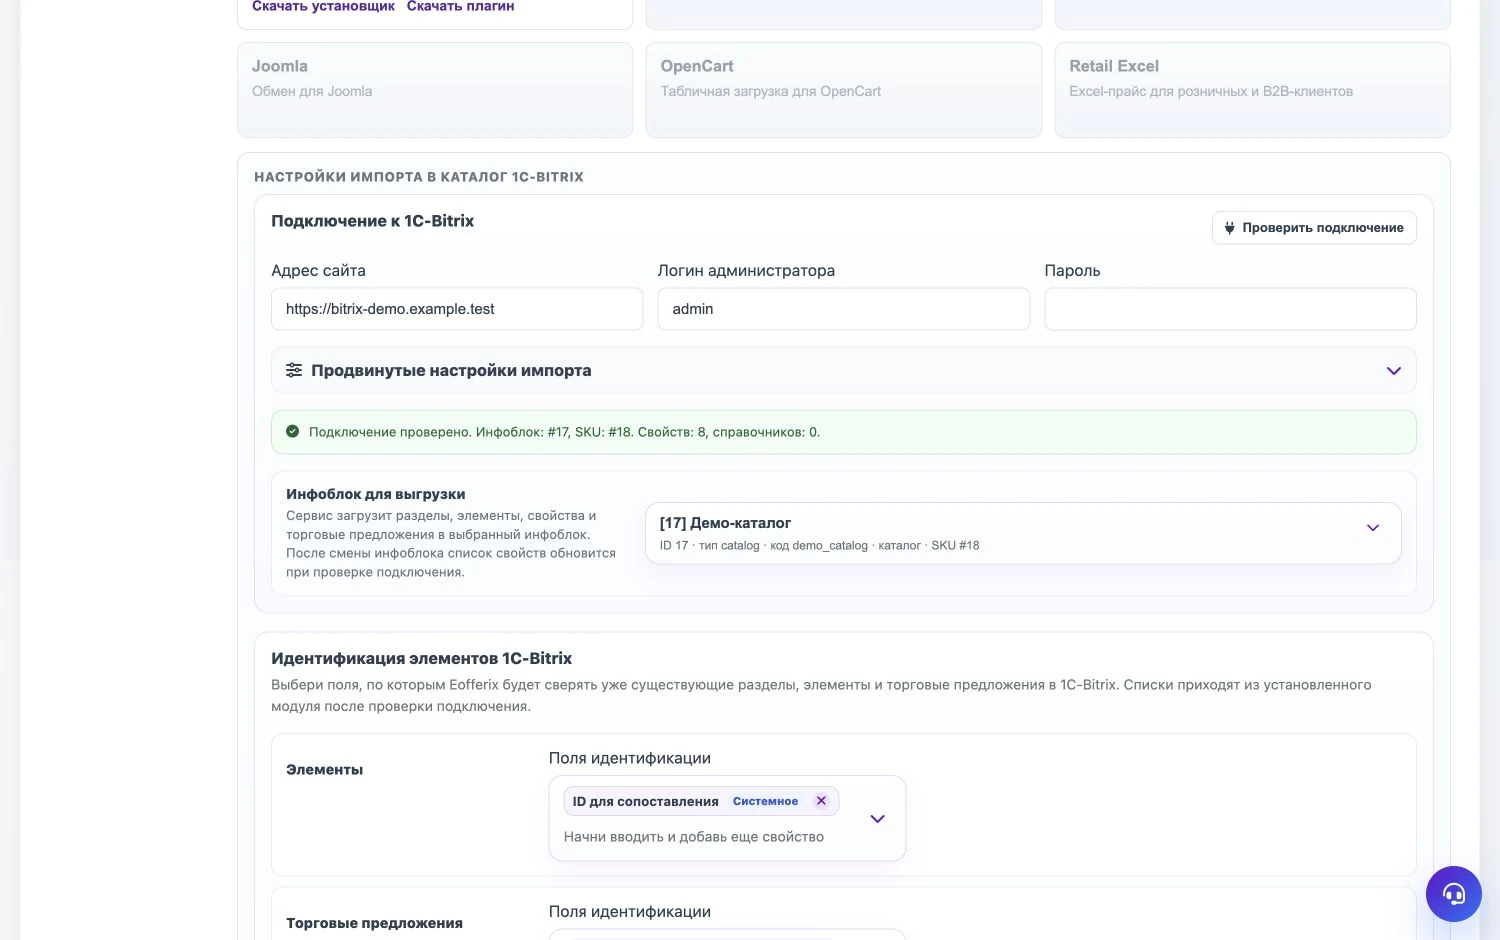This screenshot has height=940, width=1500.
Task: Click the Торговые предложения row label
Action: 374,923
